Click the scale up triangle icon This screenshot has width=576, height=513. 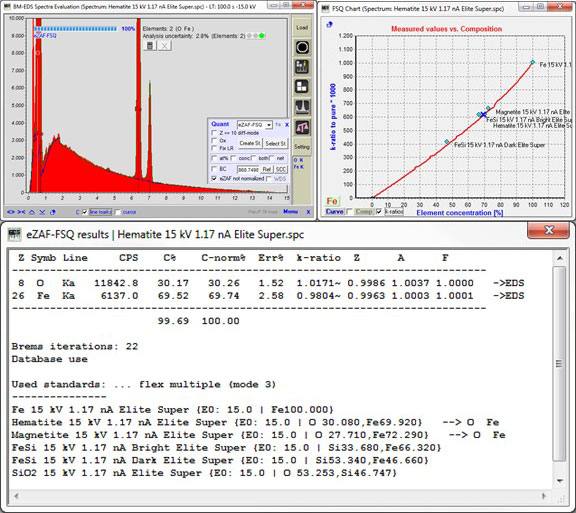pos(32,212)
